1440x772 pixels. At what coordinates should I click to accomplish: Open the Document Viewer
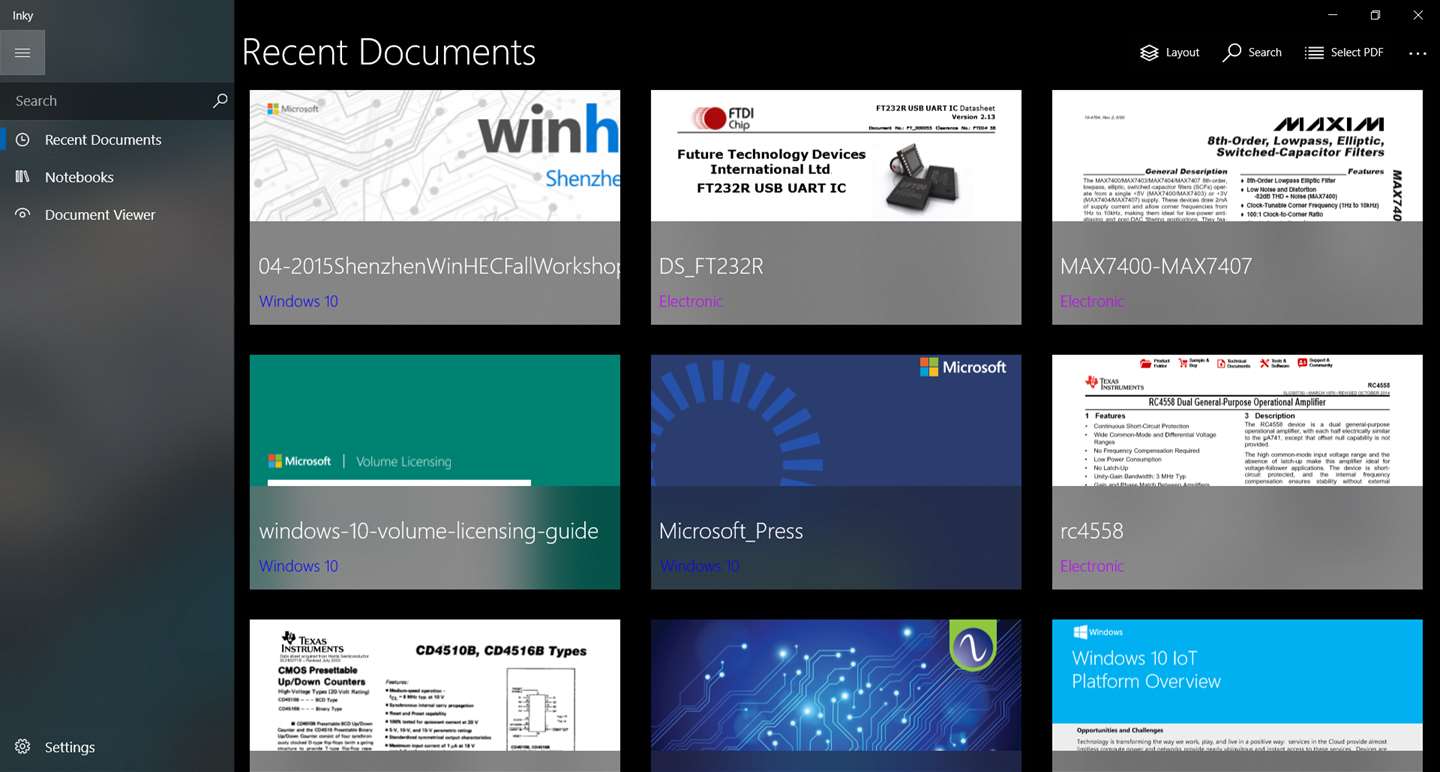click(x=117, y=214)
